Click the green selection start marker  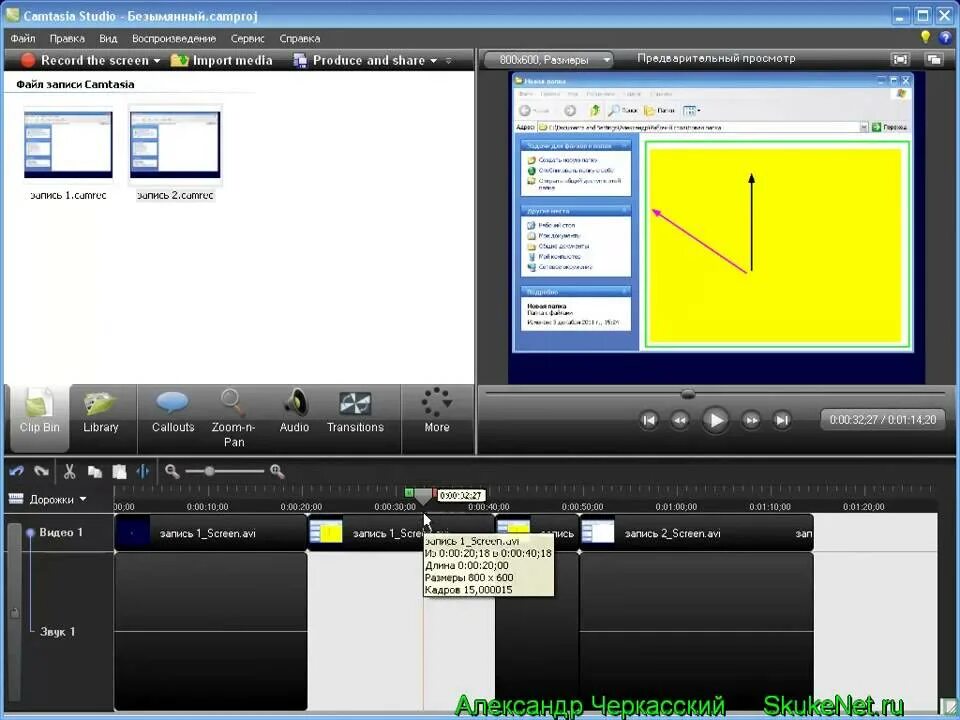(x=409, y=492)
